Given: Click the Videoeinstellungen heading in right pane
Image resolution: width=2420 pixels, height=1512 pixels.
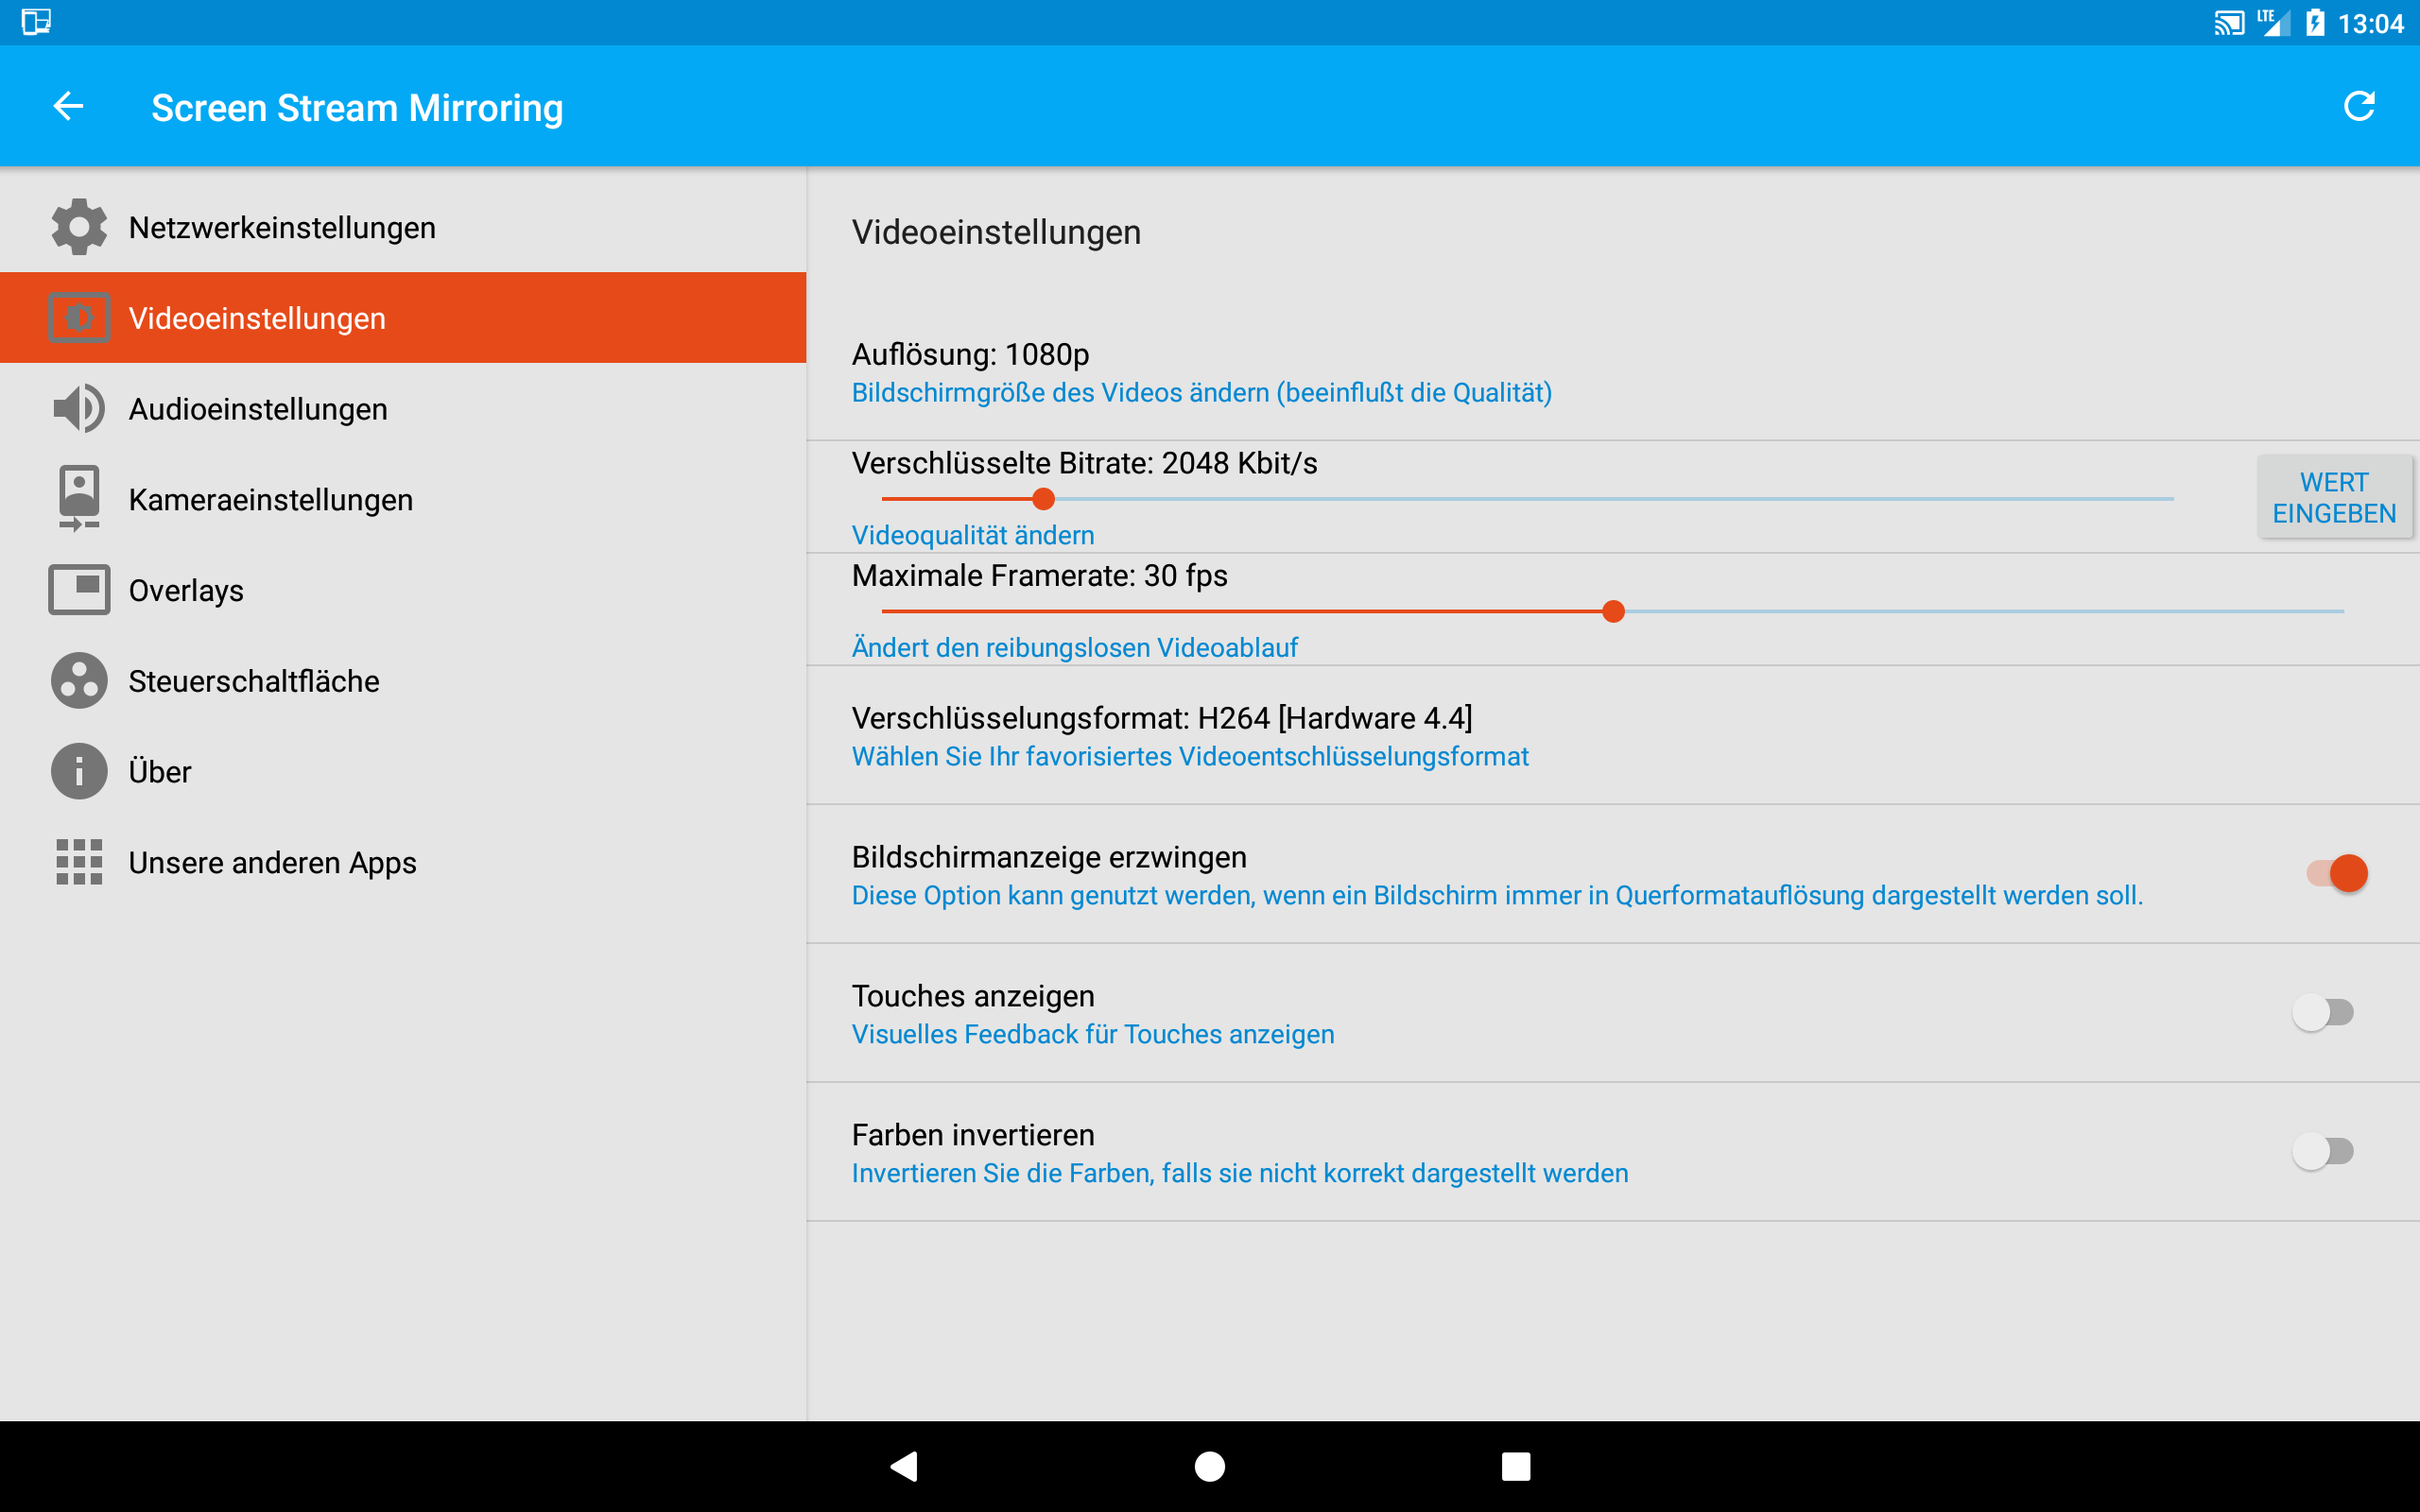Looking at the screenshot, I should (x=996, y=232).
